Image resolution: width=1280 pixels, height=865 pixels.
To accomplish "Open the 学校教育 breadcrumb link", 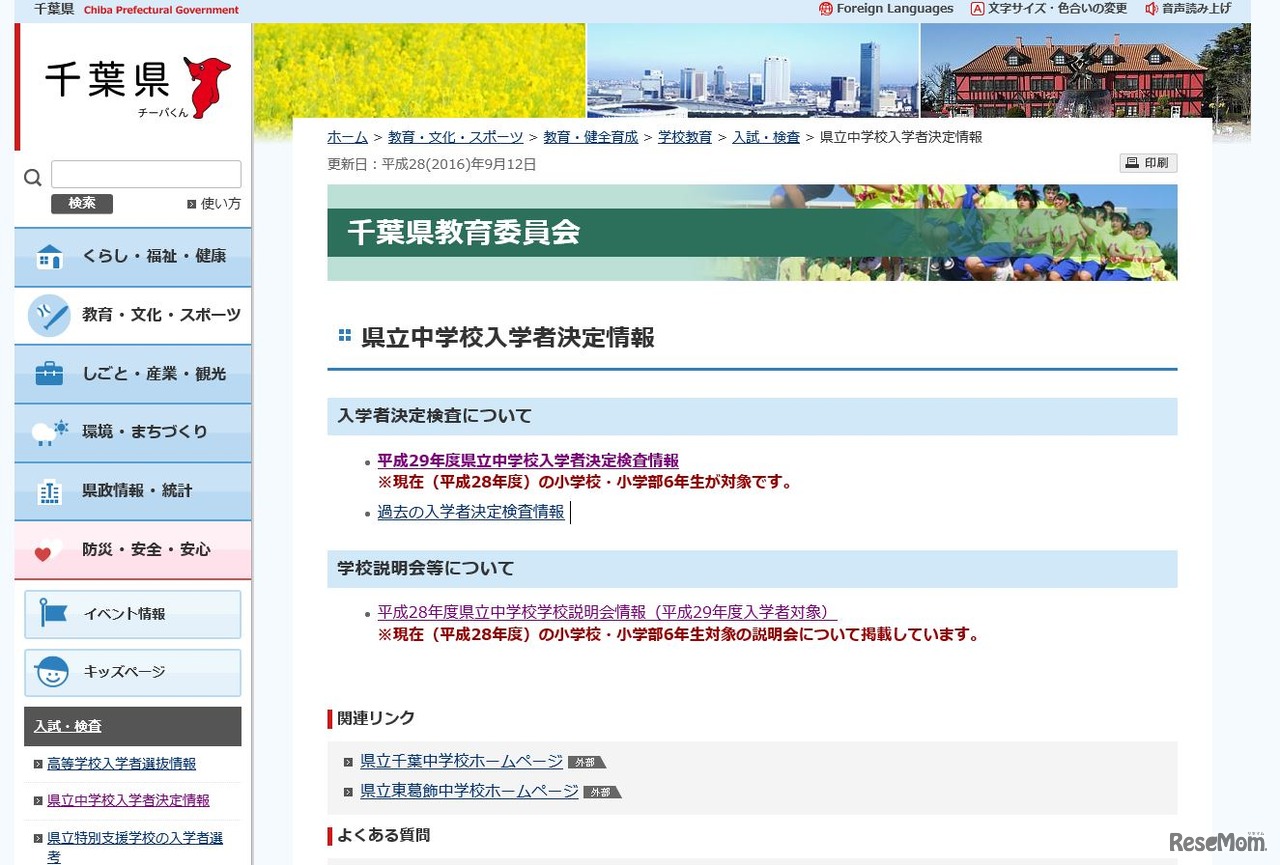I will (x=685, y=137).
